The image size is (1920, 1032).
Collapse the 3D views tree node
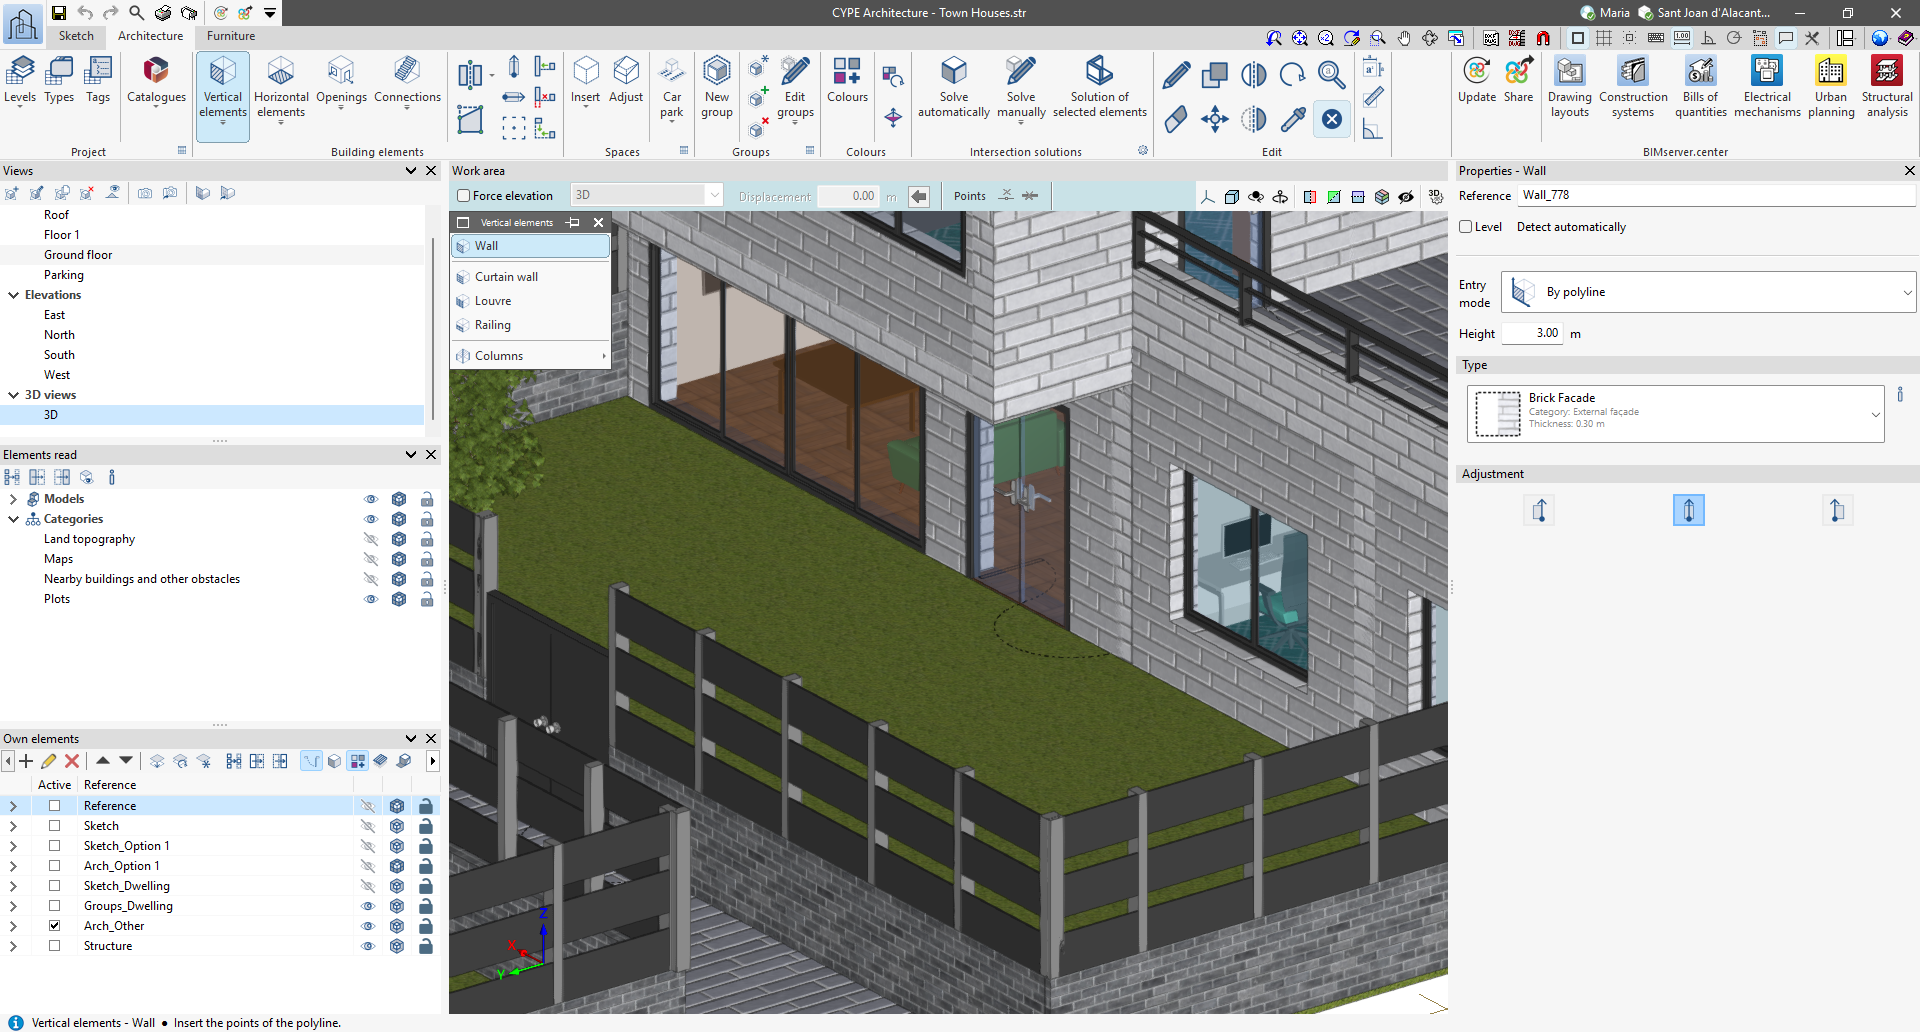(14, 395)
